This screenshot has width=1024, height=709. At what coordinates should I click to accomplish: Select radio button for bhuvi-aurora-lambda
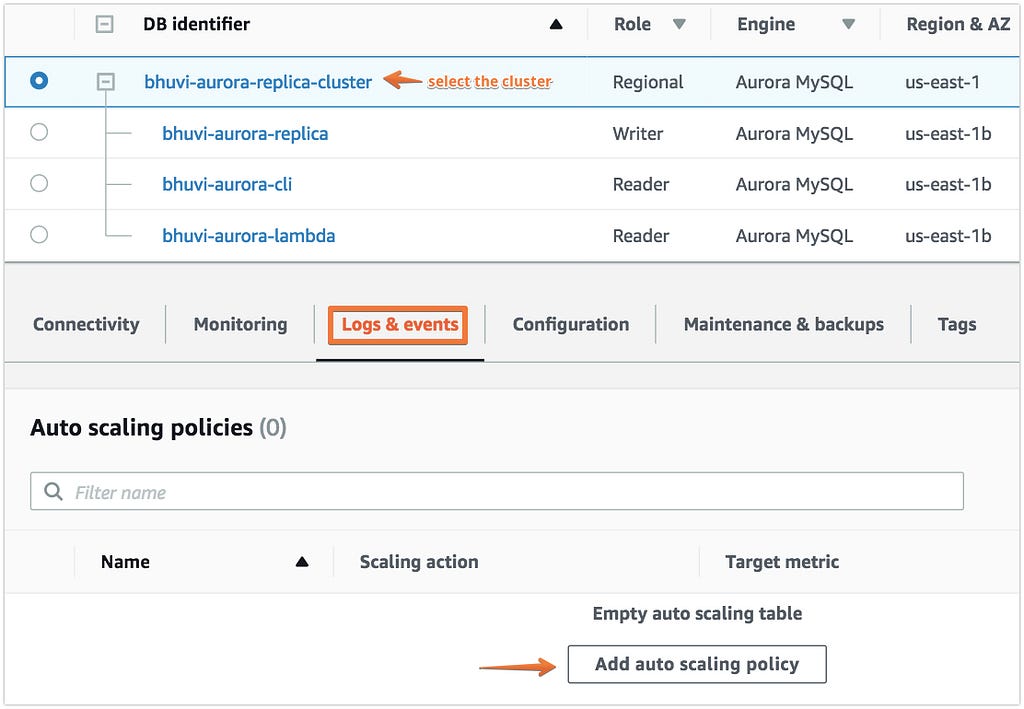point(39,234)
